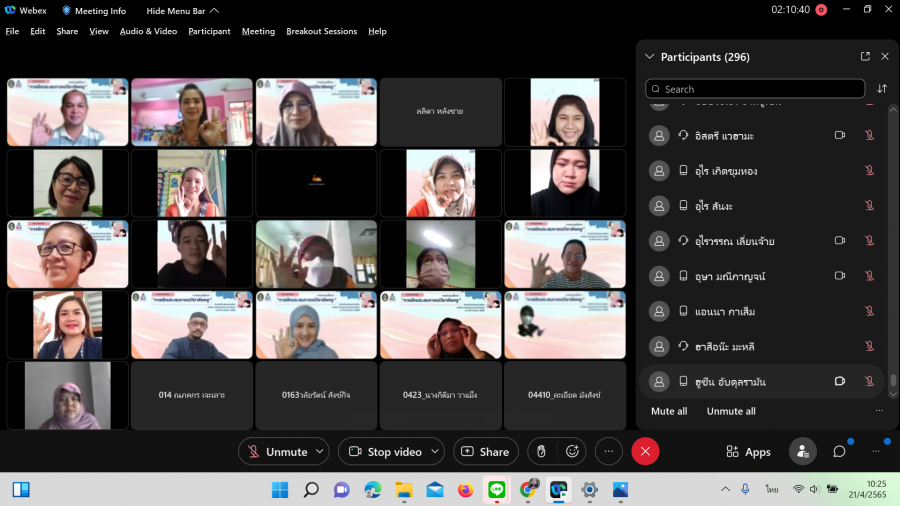Click the Unmute all button
Image resolution: width=900 pixels, height=506 pixels.
coord(731,411)
